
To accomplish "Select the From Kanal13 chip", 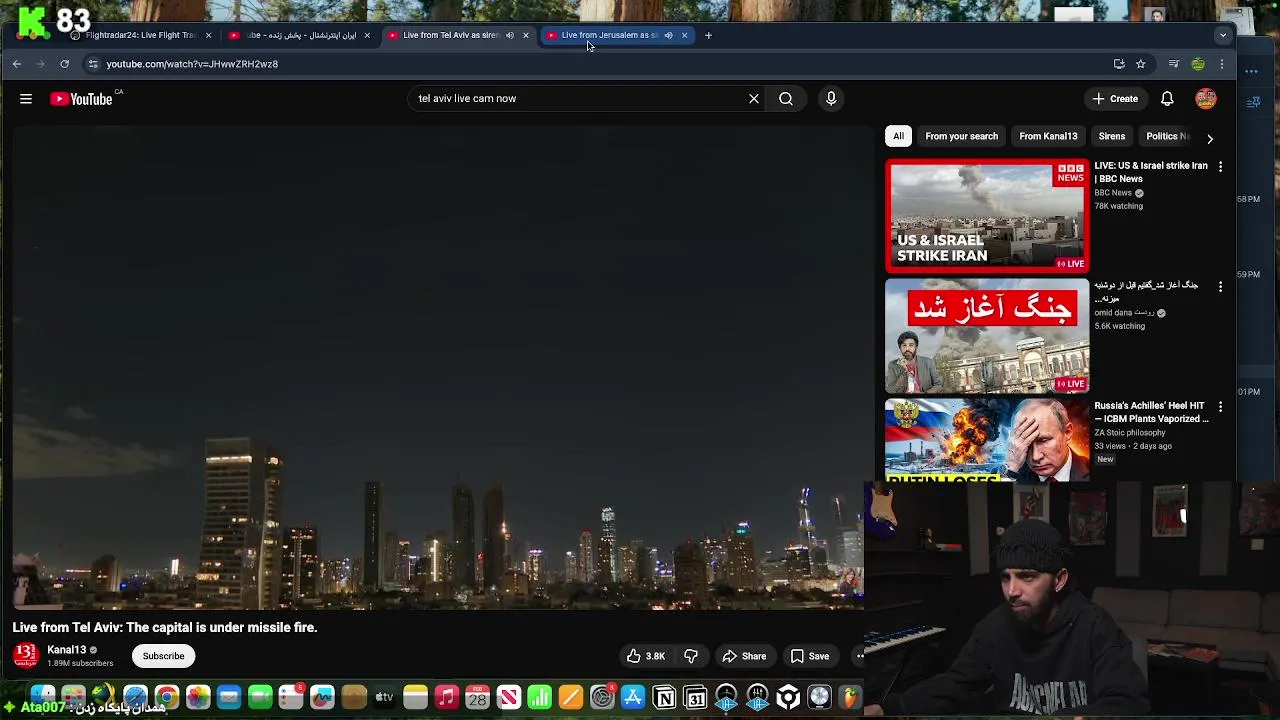I will pos(1048,136).
